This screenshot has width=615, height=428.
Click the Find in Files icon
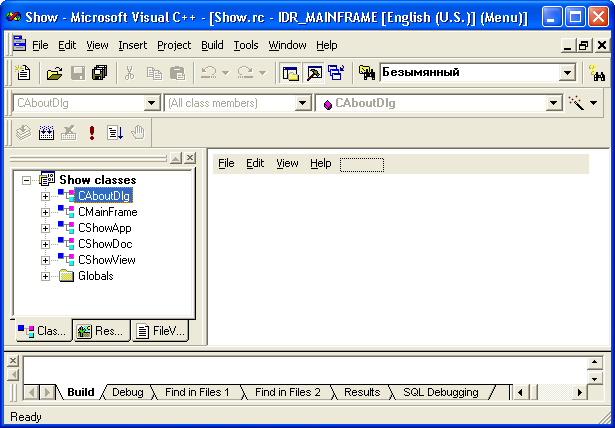click(x=367, y=73)
